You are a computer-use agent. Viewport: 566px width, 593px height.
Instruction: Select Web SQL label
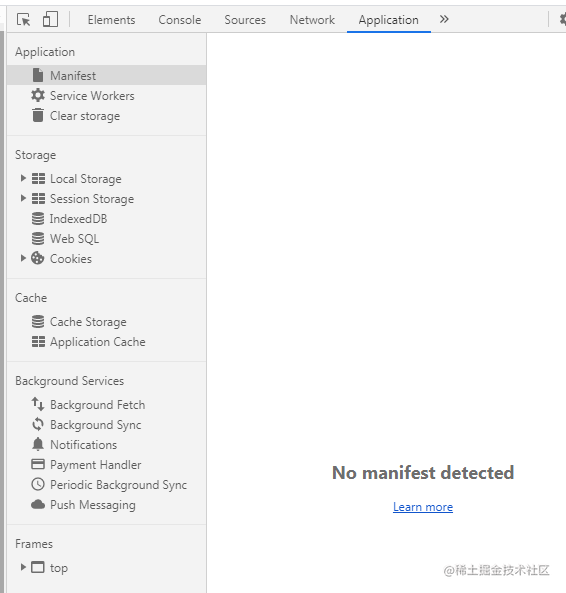(74, 239)
